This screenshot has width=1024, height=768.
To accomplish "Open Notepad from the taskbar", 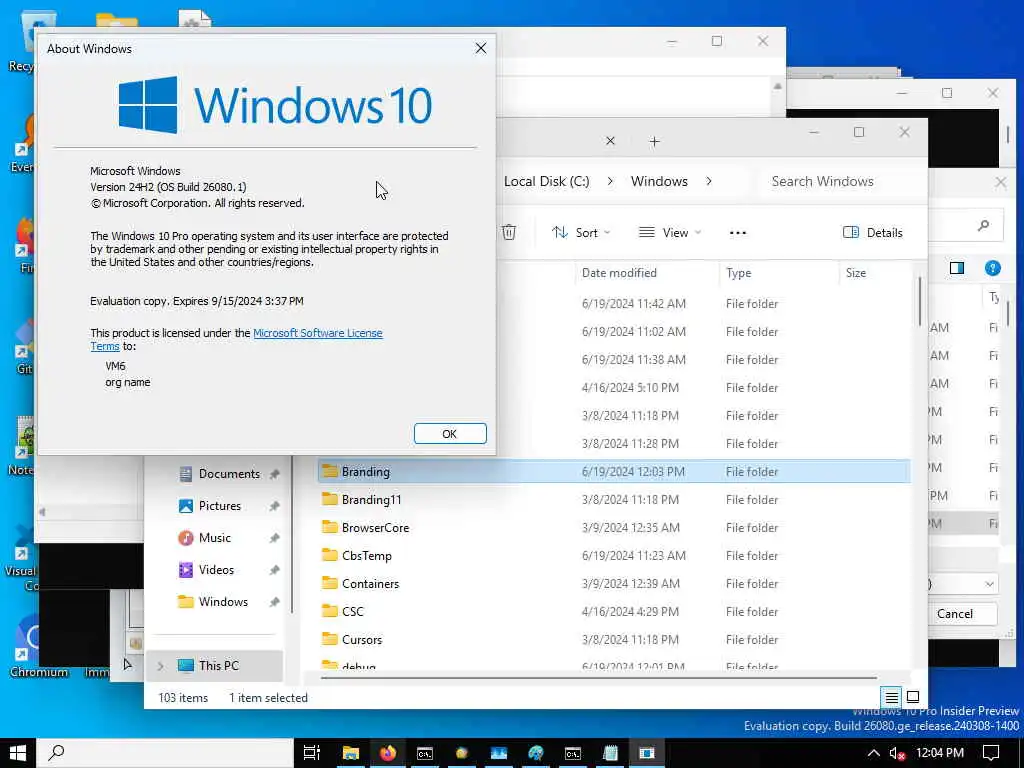I will click(x=610, y=753).
